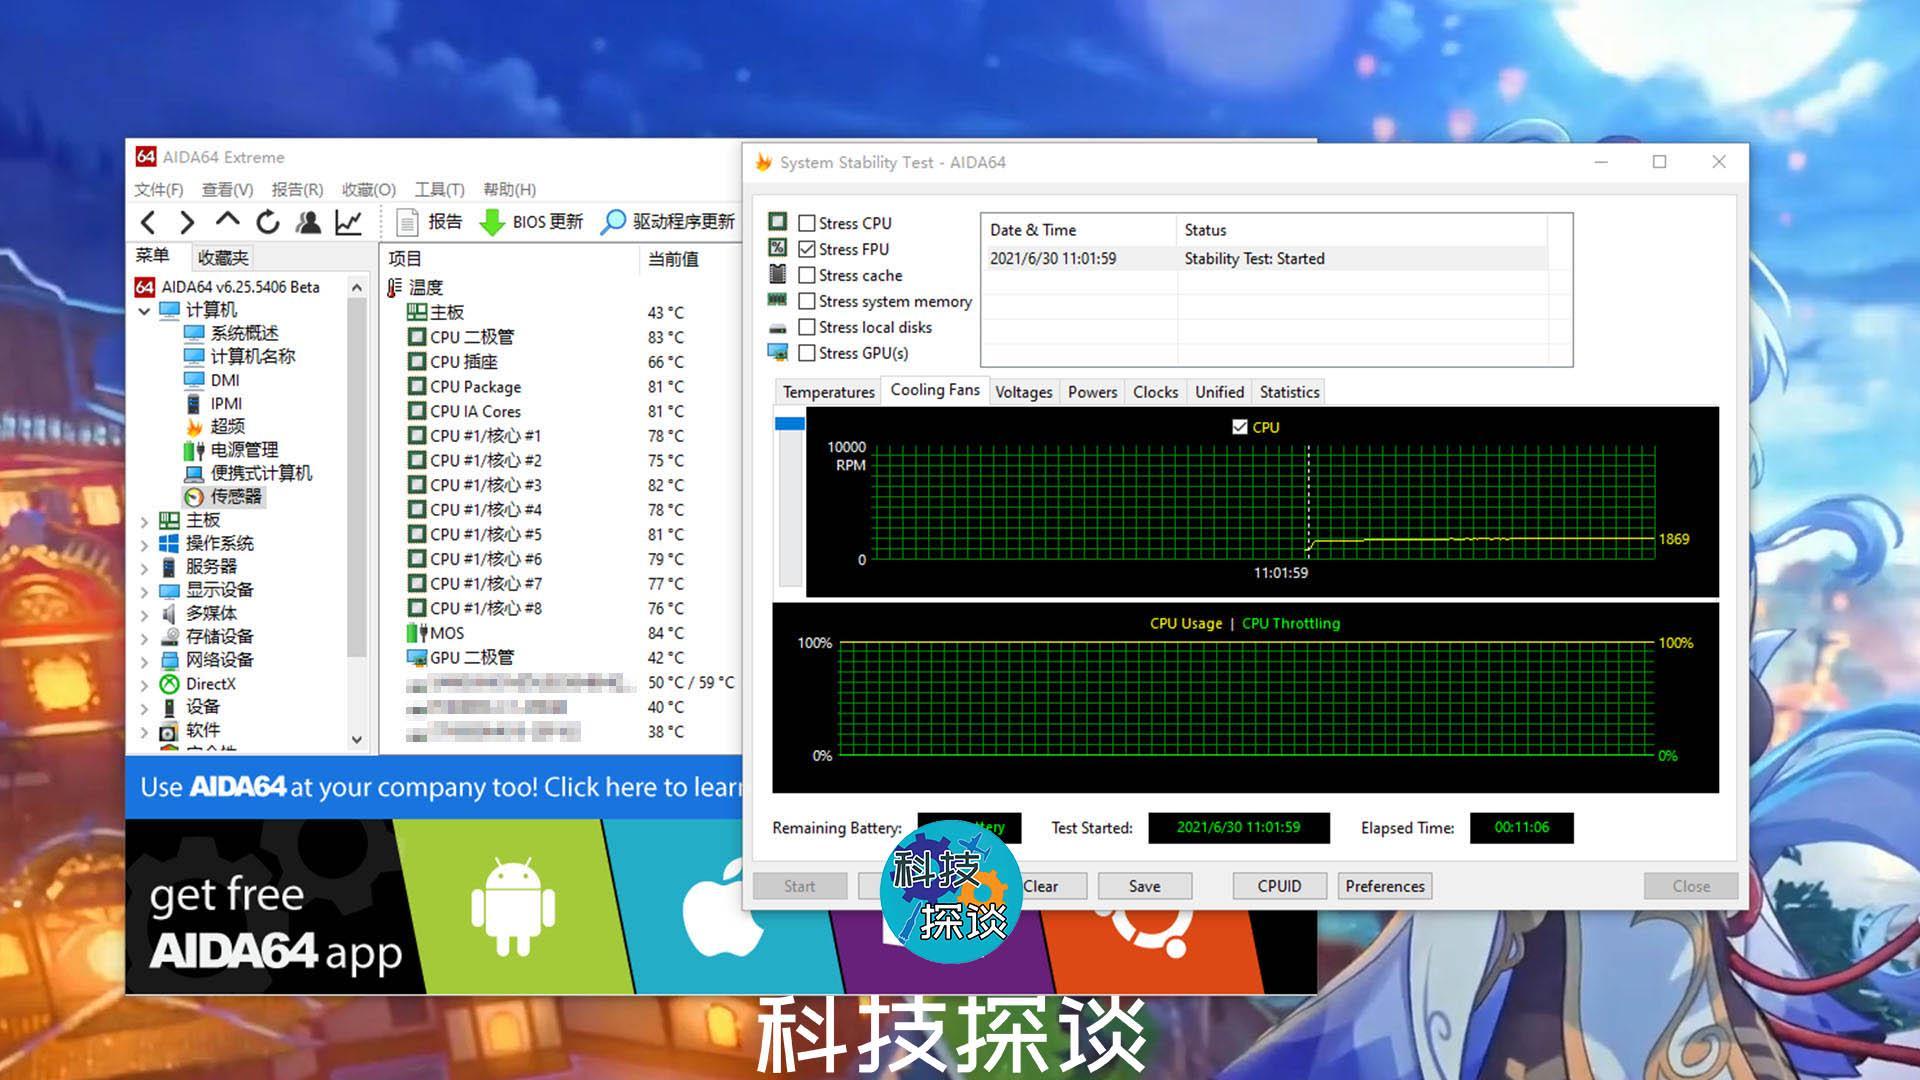Open the sensor graph icon in the toolbar
1920x1080 pixels.
(x=348, y=222)
